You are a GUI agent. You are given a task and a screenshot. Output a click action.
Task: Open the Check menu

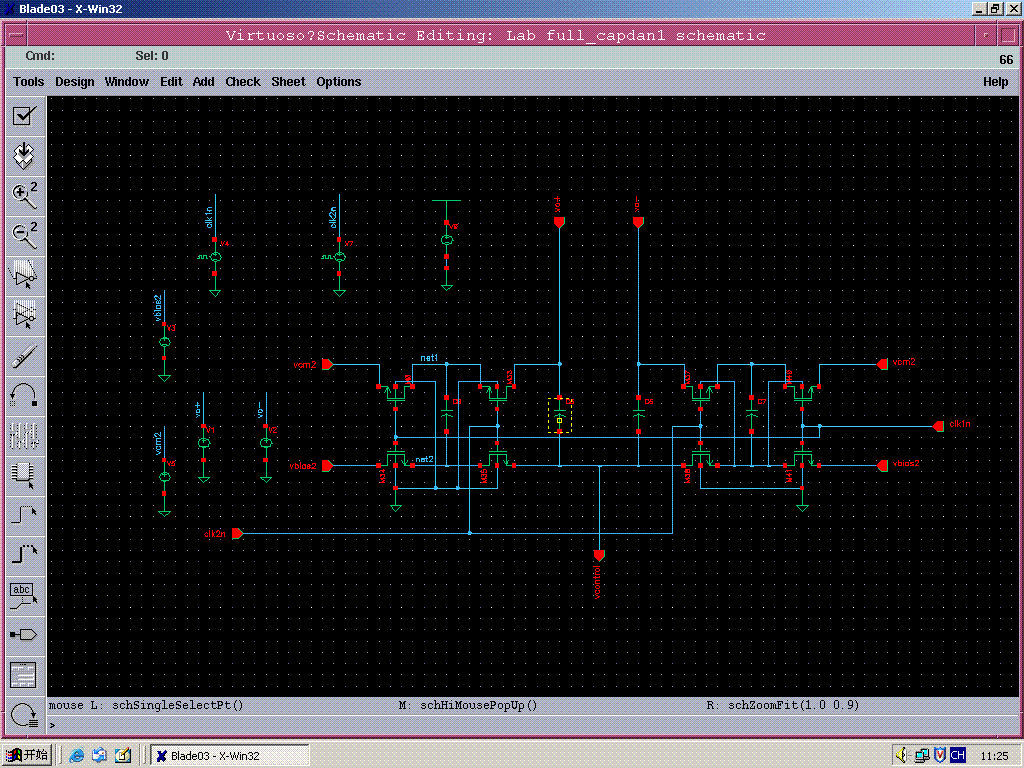[242, 82]
